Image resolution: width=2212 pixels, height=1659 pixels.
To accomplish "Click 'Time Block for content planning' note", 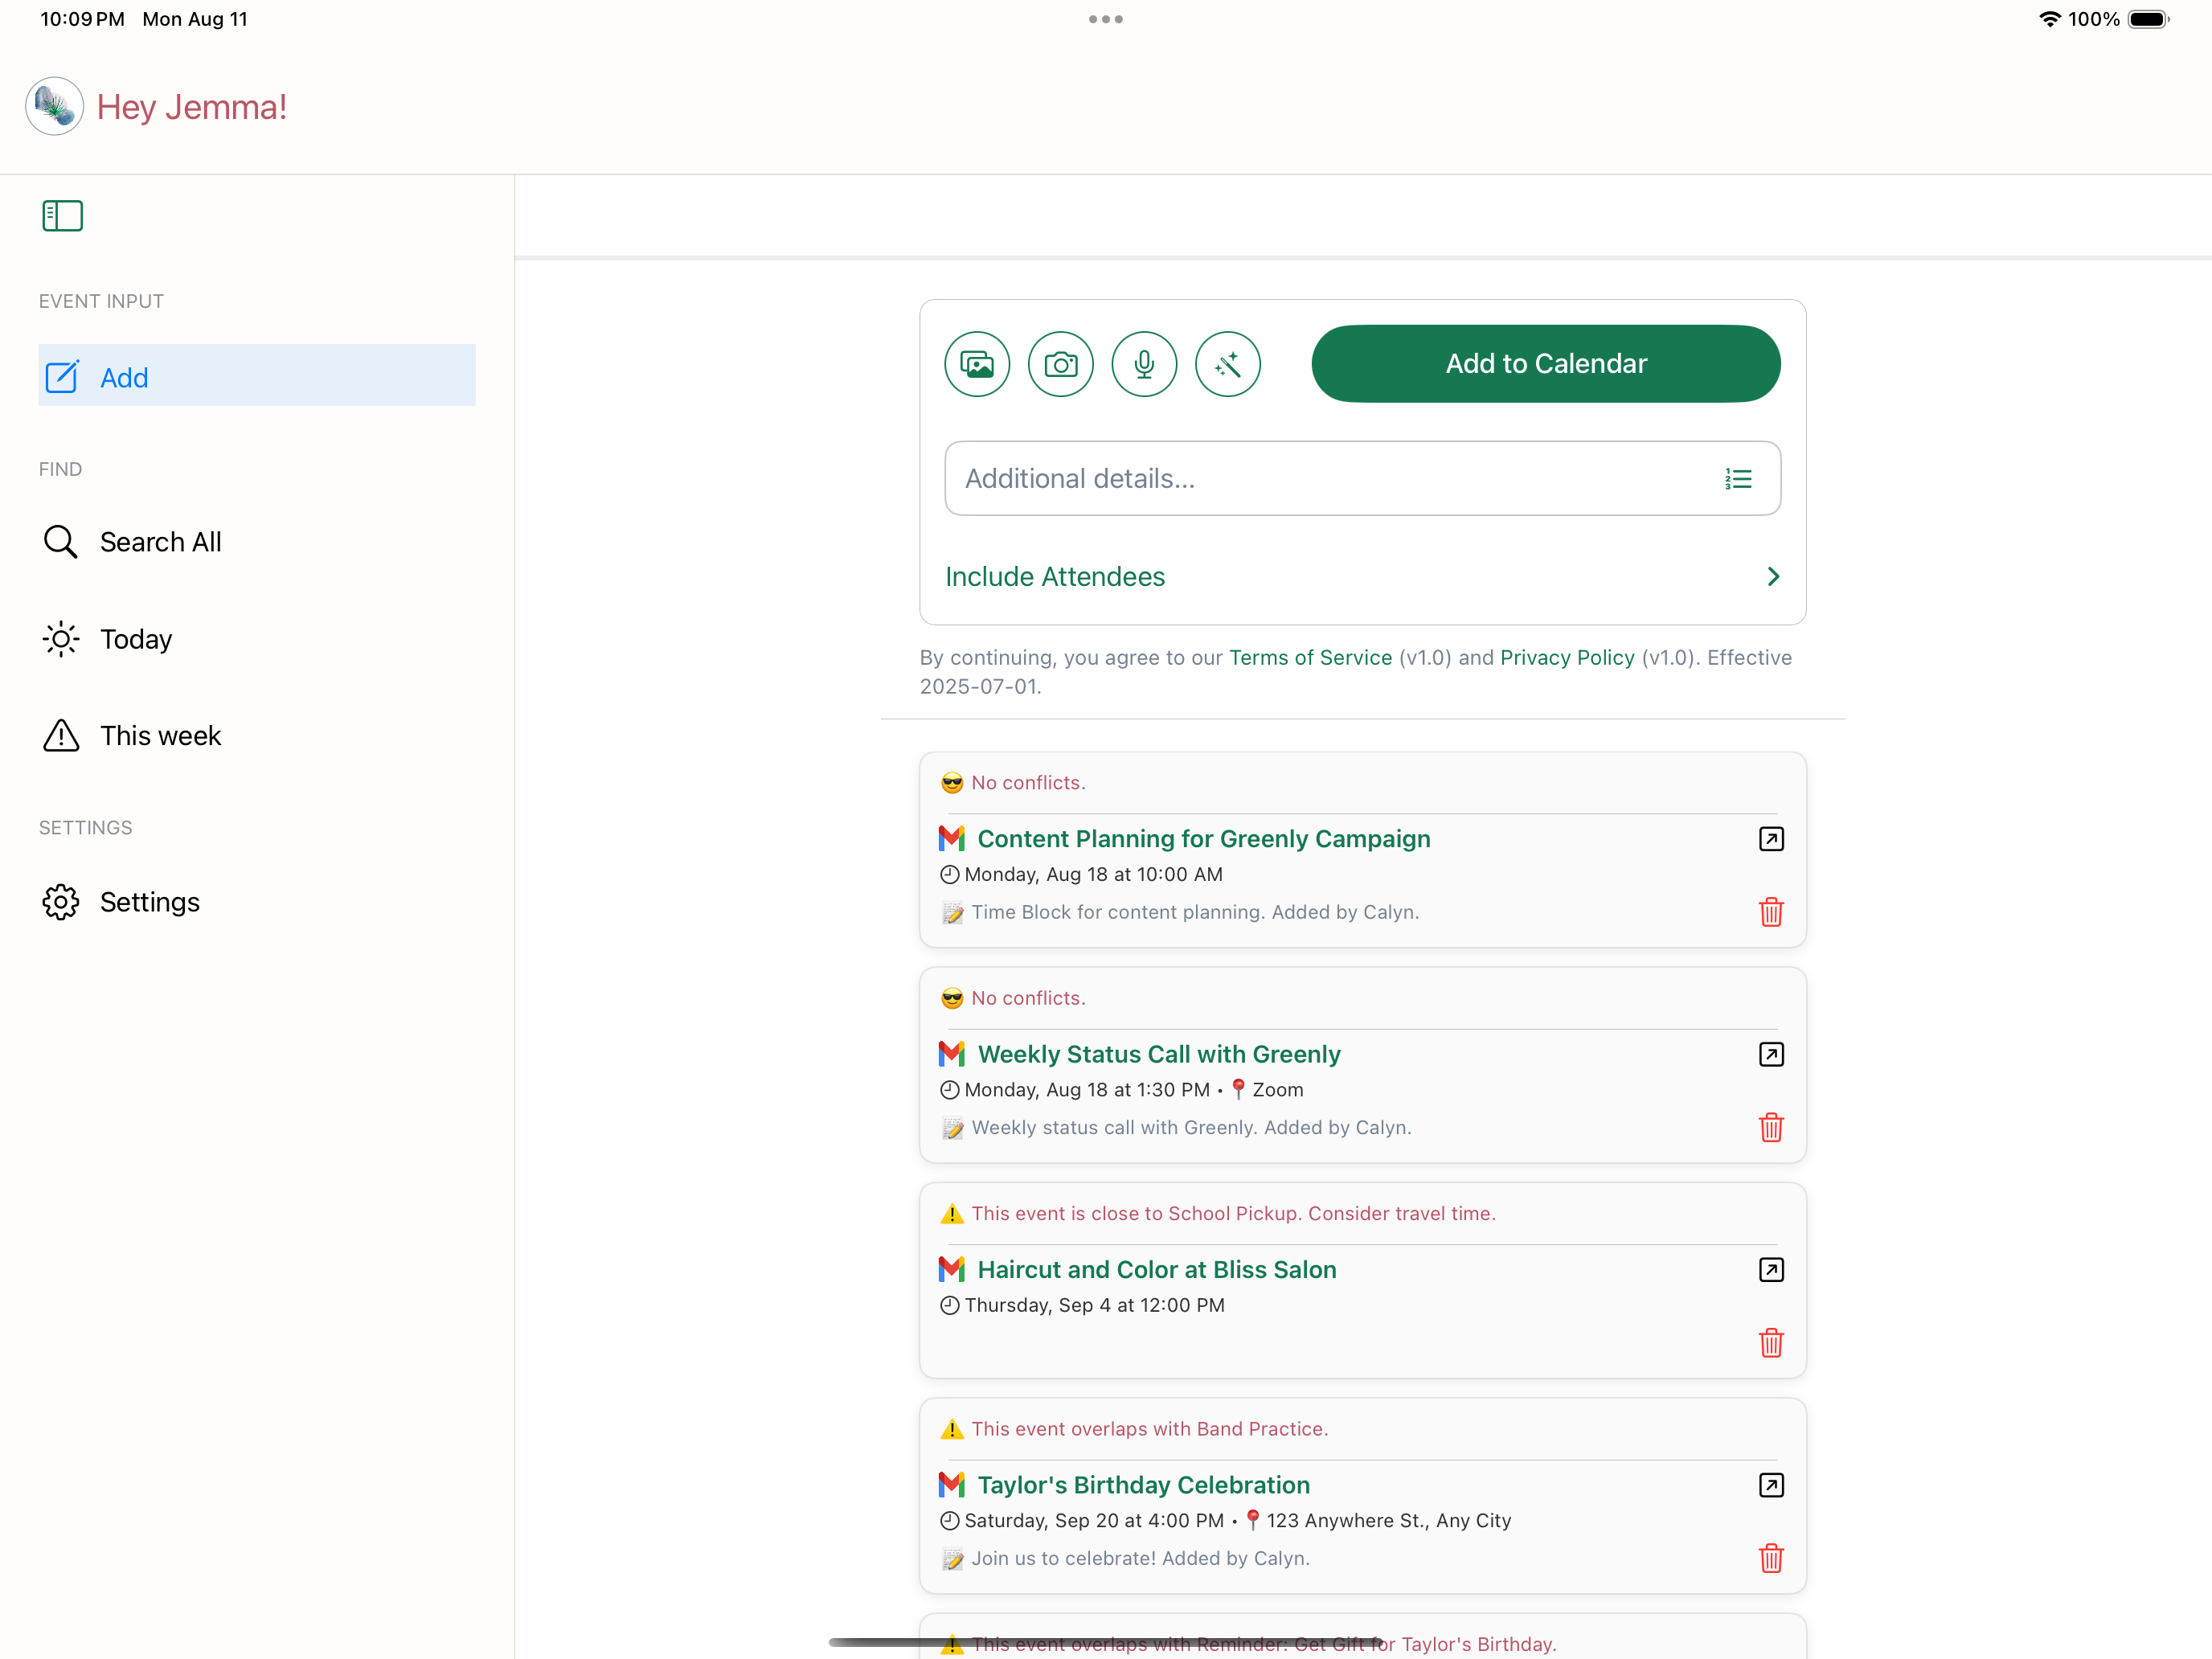I will (x=1195, y=912).
